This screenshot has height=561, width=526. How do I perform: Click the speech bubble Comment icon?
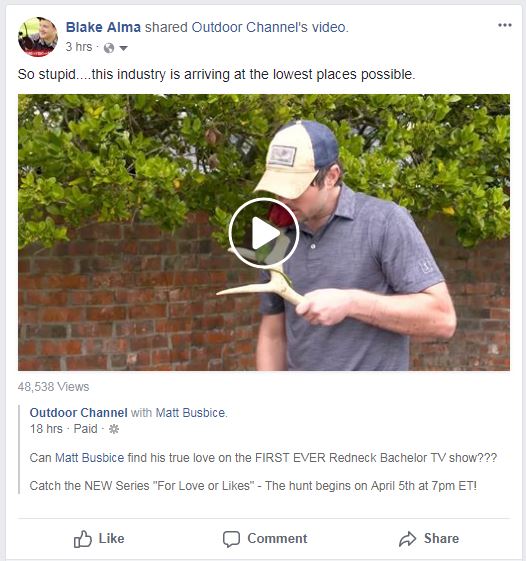(231, 539)
